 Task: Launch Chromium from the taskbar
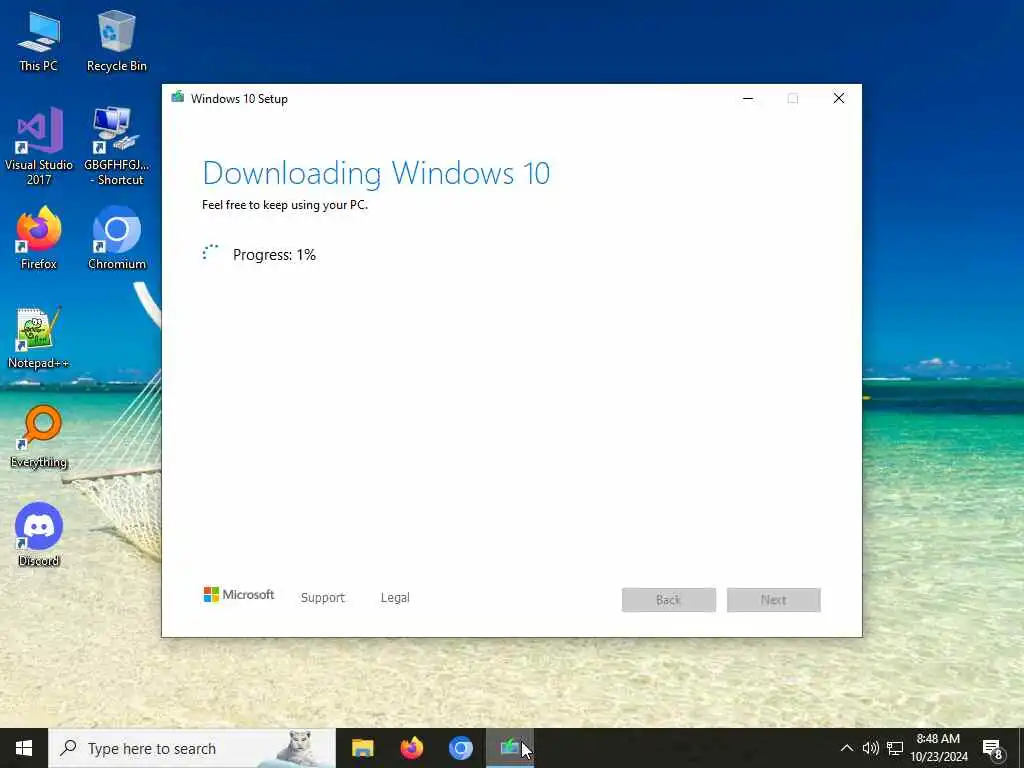[x=460, y=748]
